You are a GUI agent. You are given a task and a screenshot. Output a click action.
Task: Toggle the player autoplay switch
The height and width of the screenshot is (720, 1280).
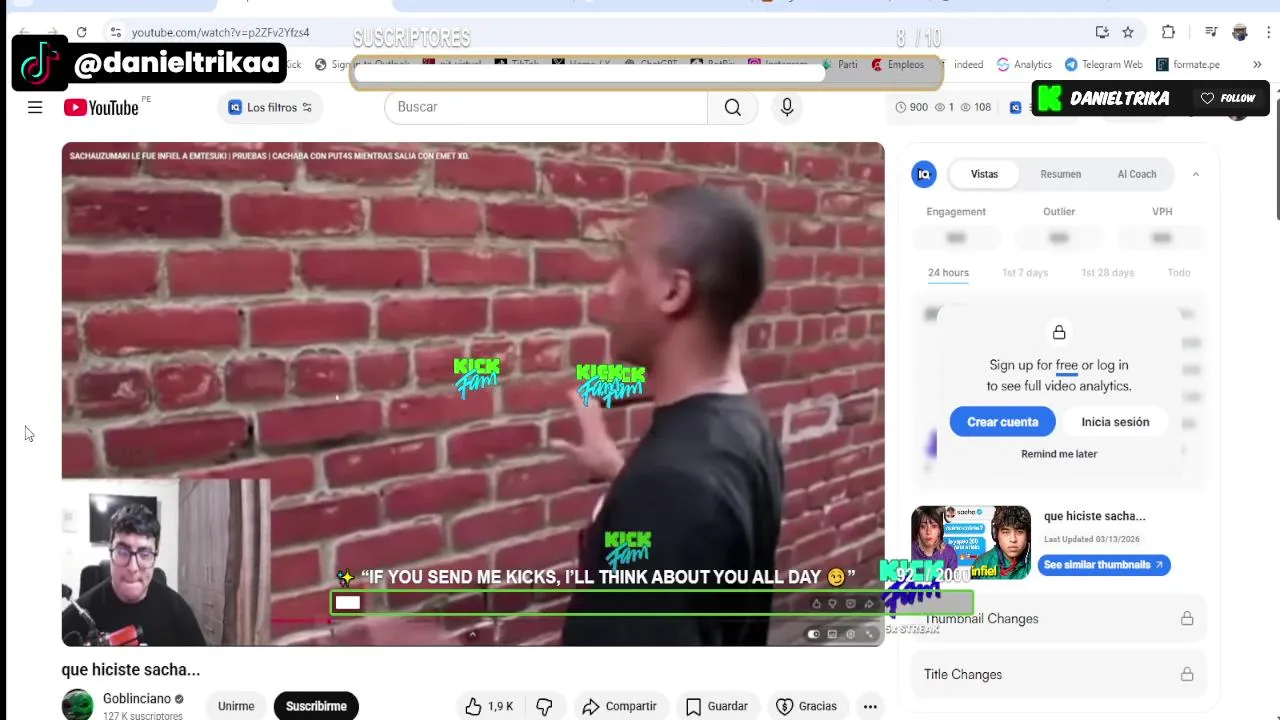pyautogui.click(x=813, y=634)
